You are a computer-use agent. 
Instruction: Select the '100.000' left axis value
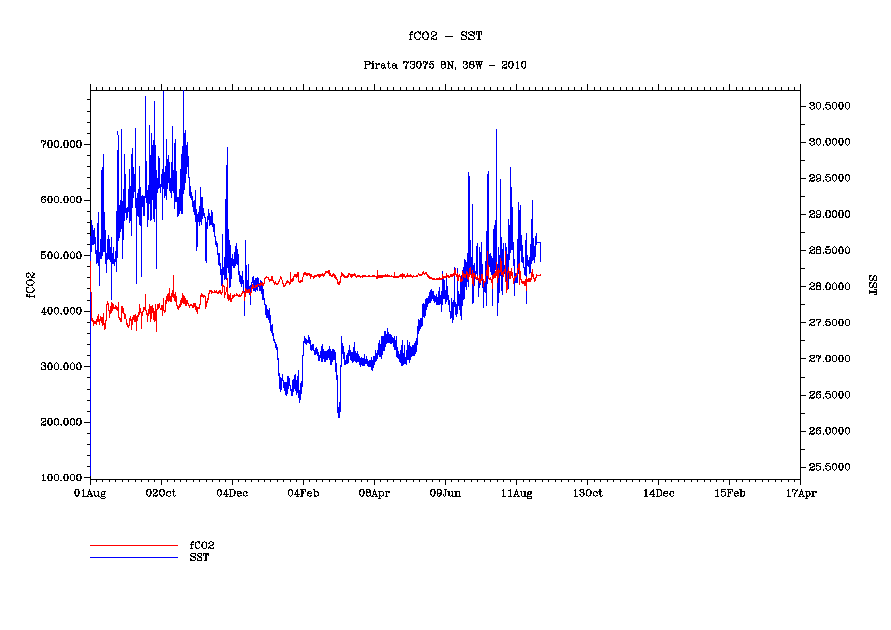click(61, 478)
